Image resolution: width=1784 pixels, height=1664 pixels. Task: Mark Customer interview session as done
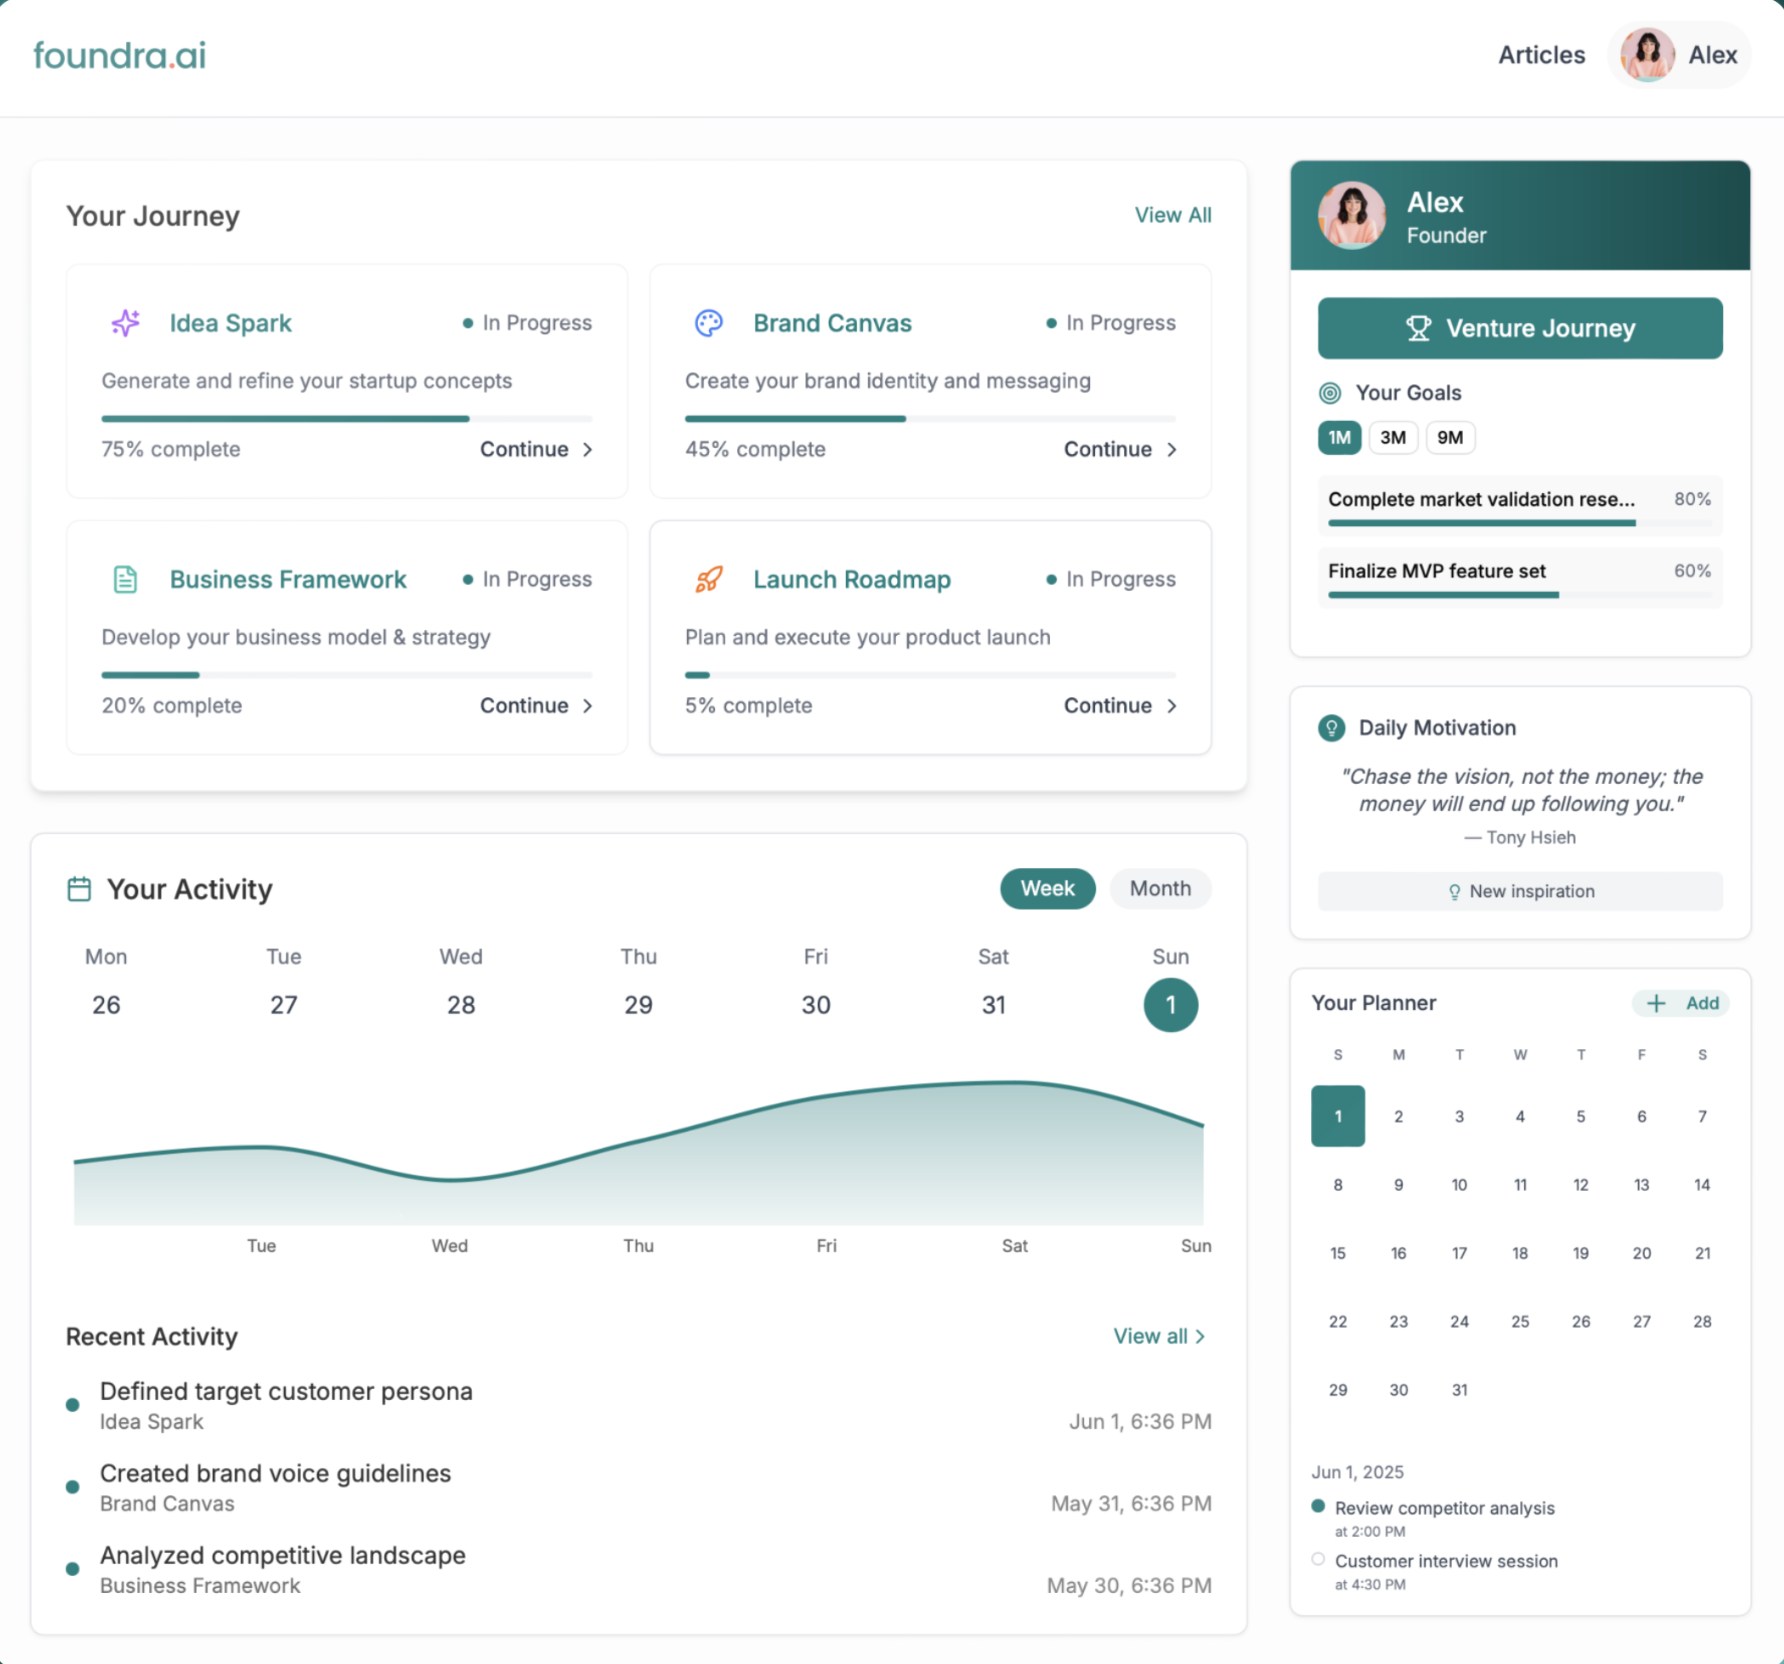(x=1318, y=1559)
